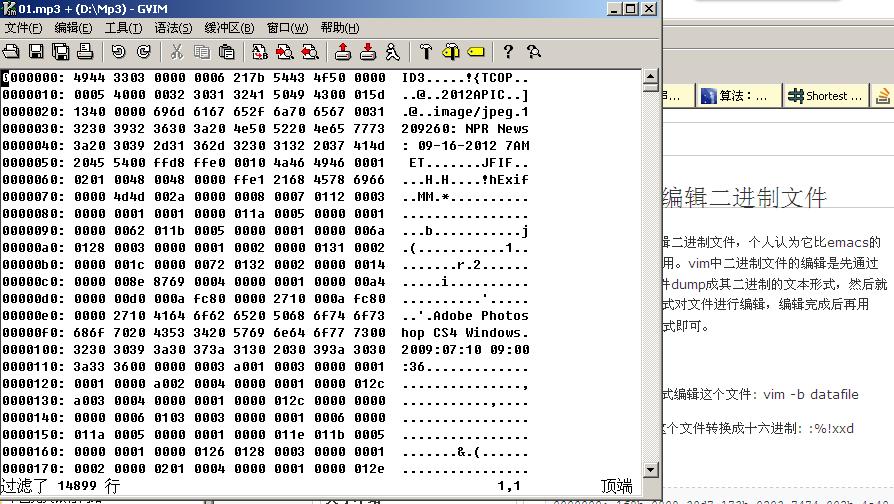This screenshot has width=894, height=504.
Task: Click the Find Help search icon
Action: coord(534,52)
